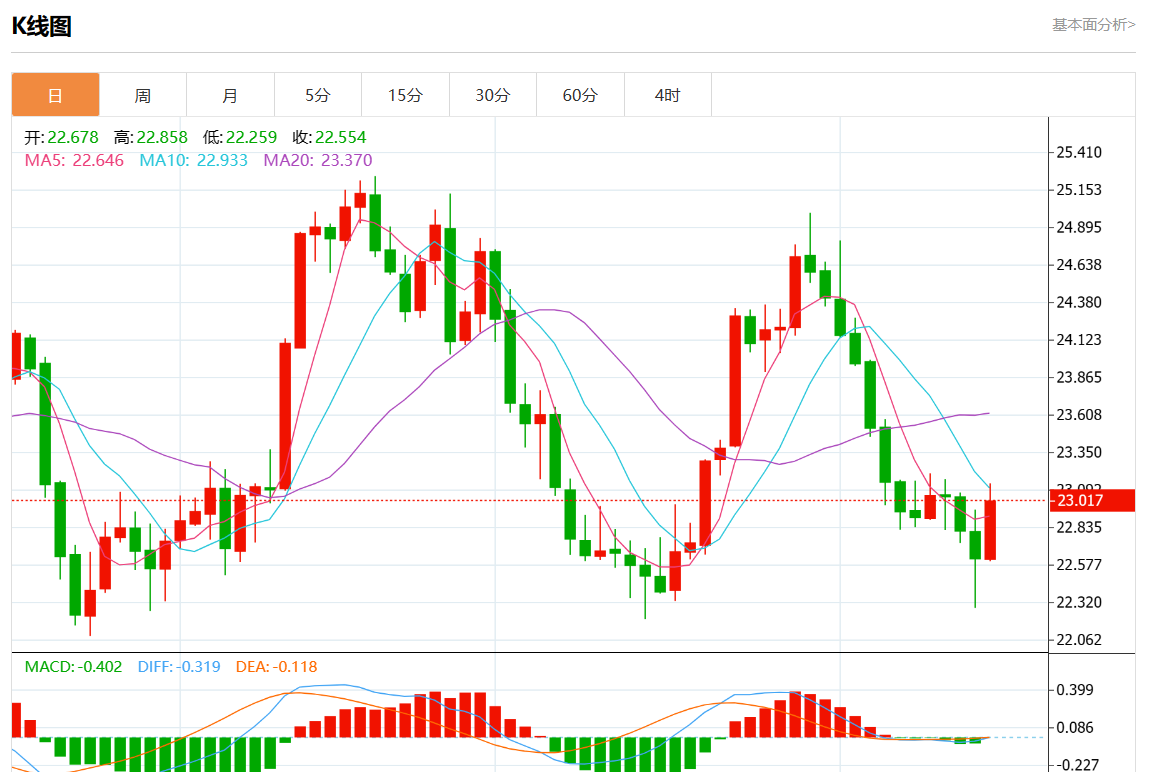Click the MA10: 22.933 label

click(x=194, y=160)
